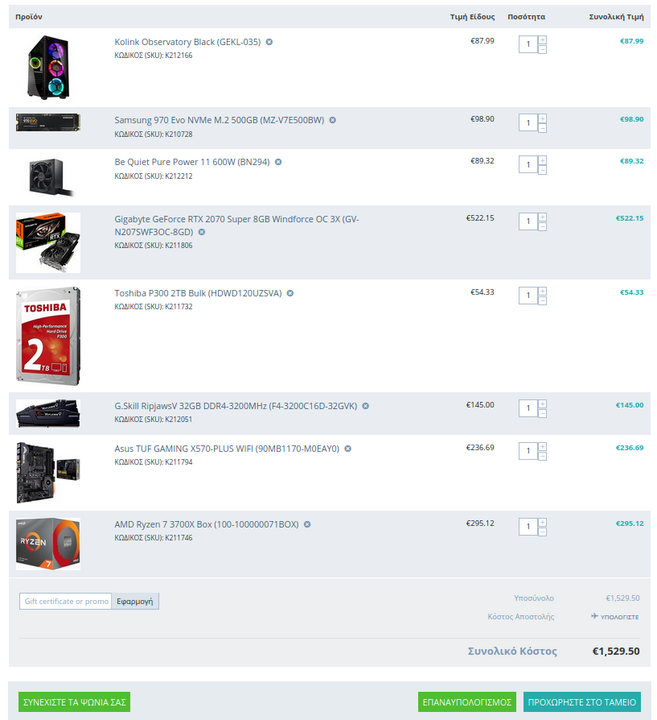657x720 pixels.
Task: Increase quantity of Kolink Observatory case
Action: (x=542, y=40)
